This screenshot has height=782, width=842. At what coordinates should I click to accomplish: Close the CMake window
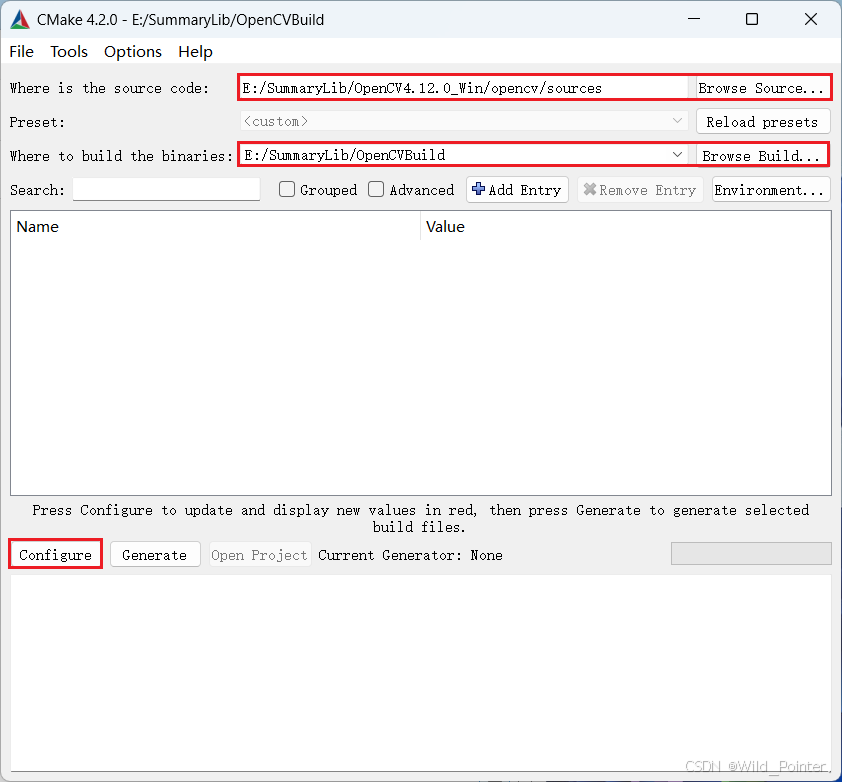[811, 19]
